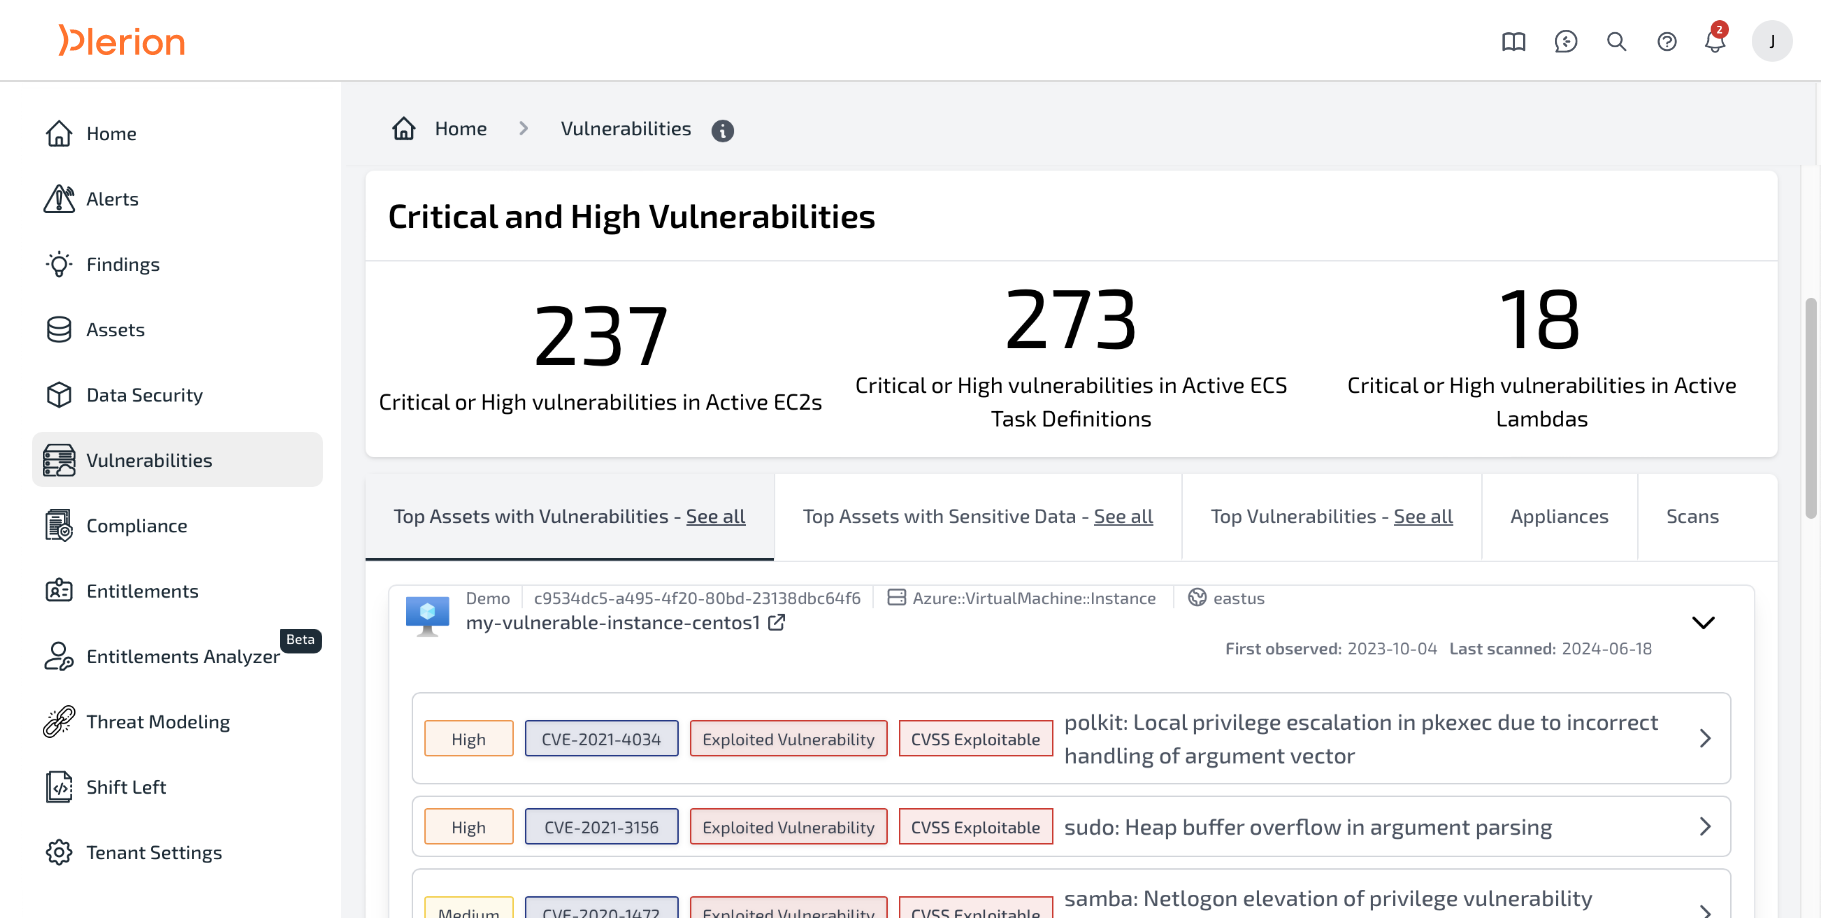
Task: Open Alerts in the sidebar menu
Action: [x=177, y=199]
